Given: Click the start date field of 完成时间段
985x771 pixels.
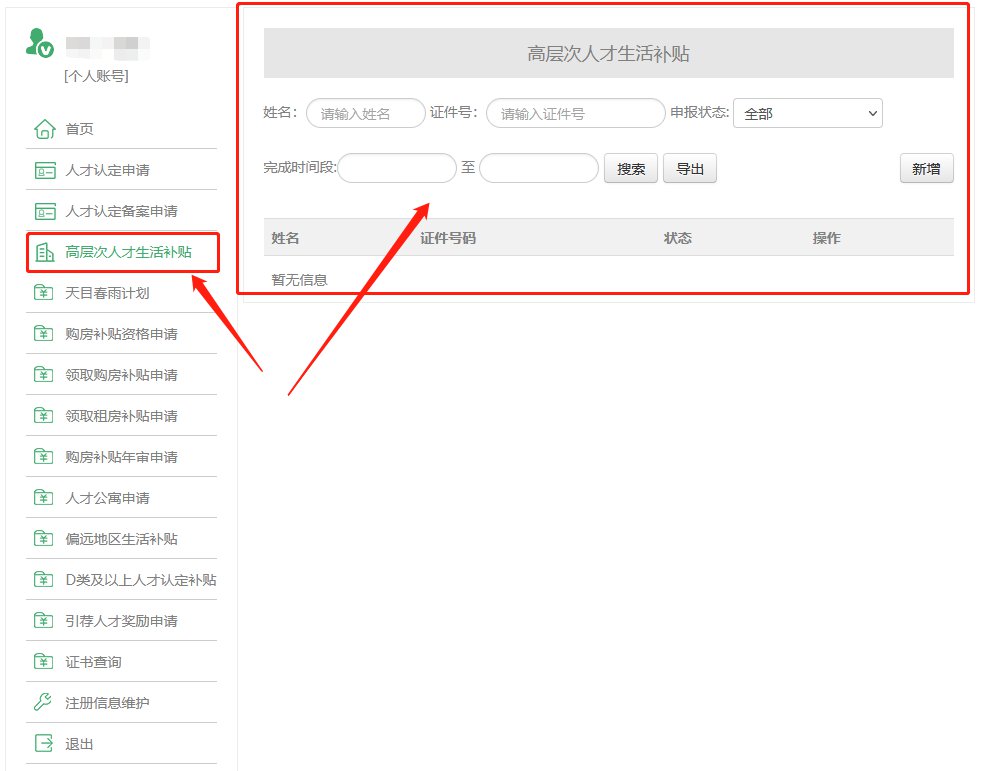Looking at the screenshot, I should pos(397,169).
